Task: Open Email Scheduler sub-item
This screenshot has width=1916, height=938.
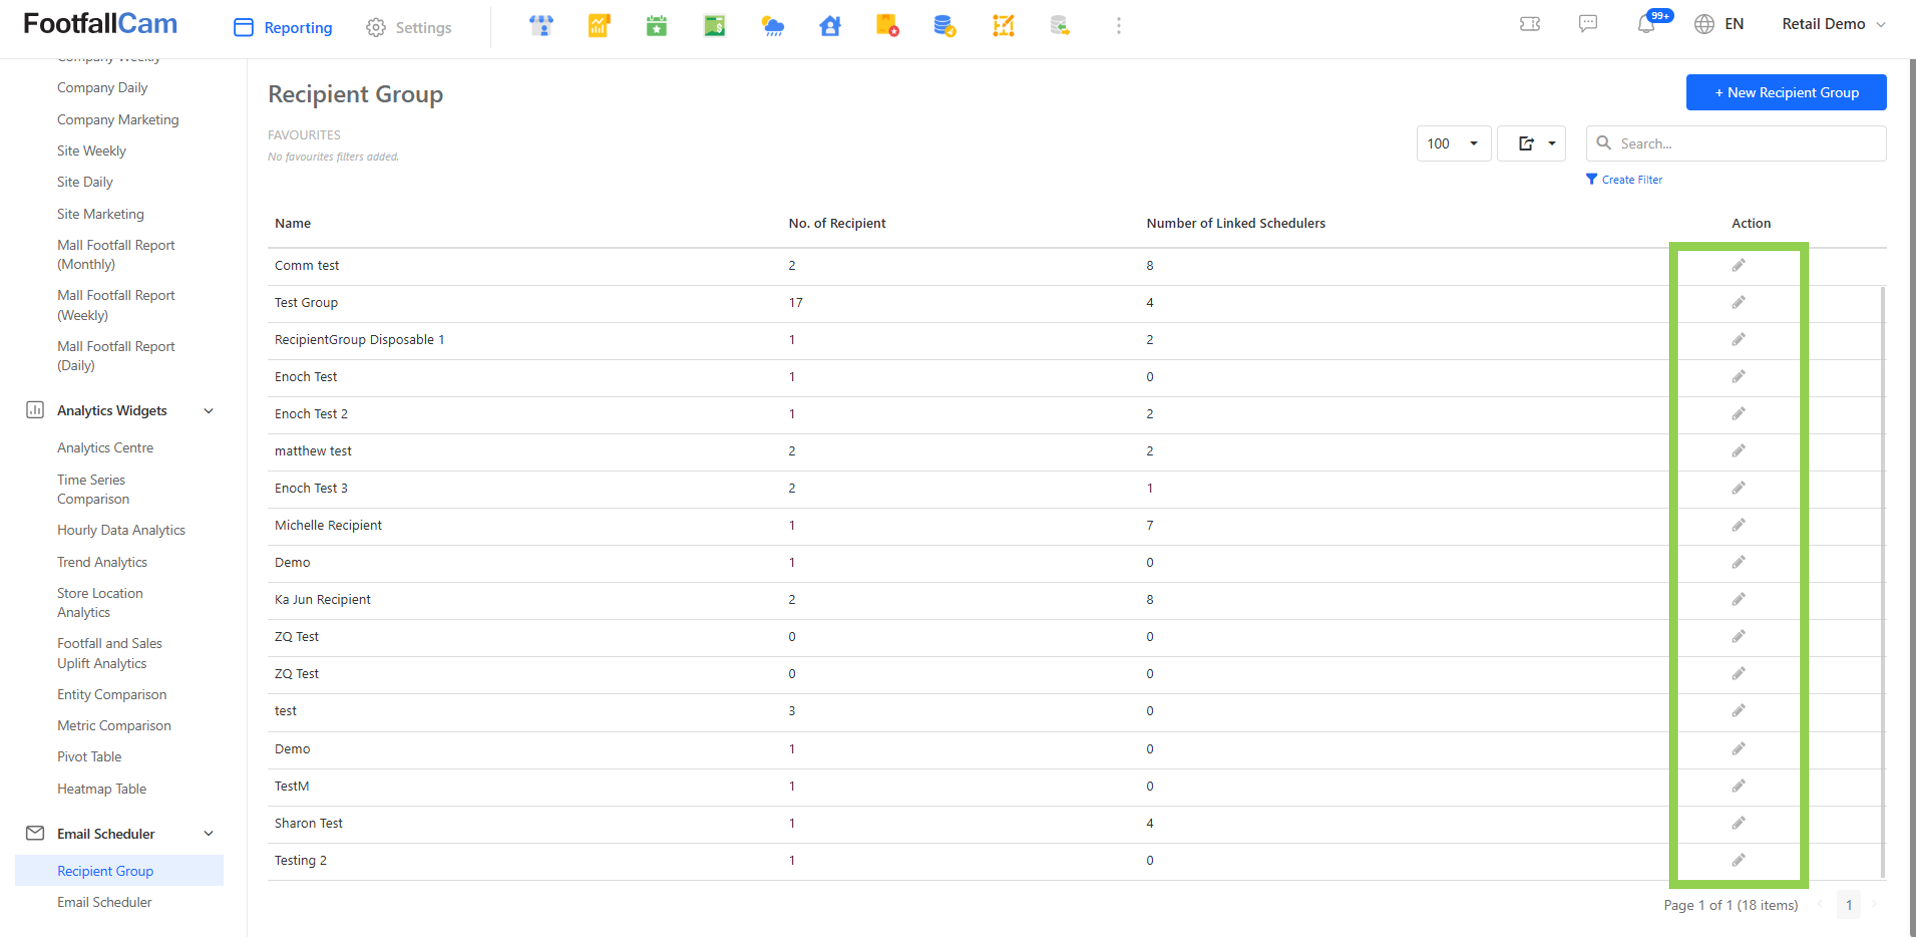Action: click(x=104, y=902)
